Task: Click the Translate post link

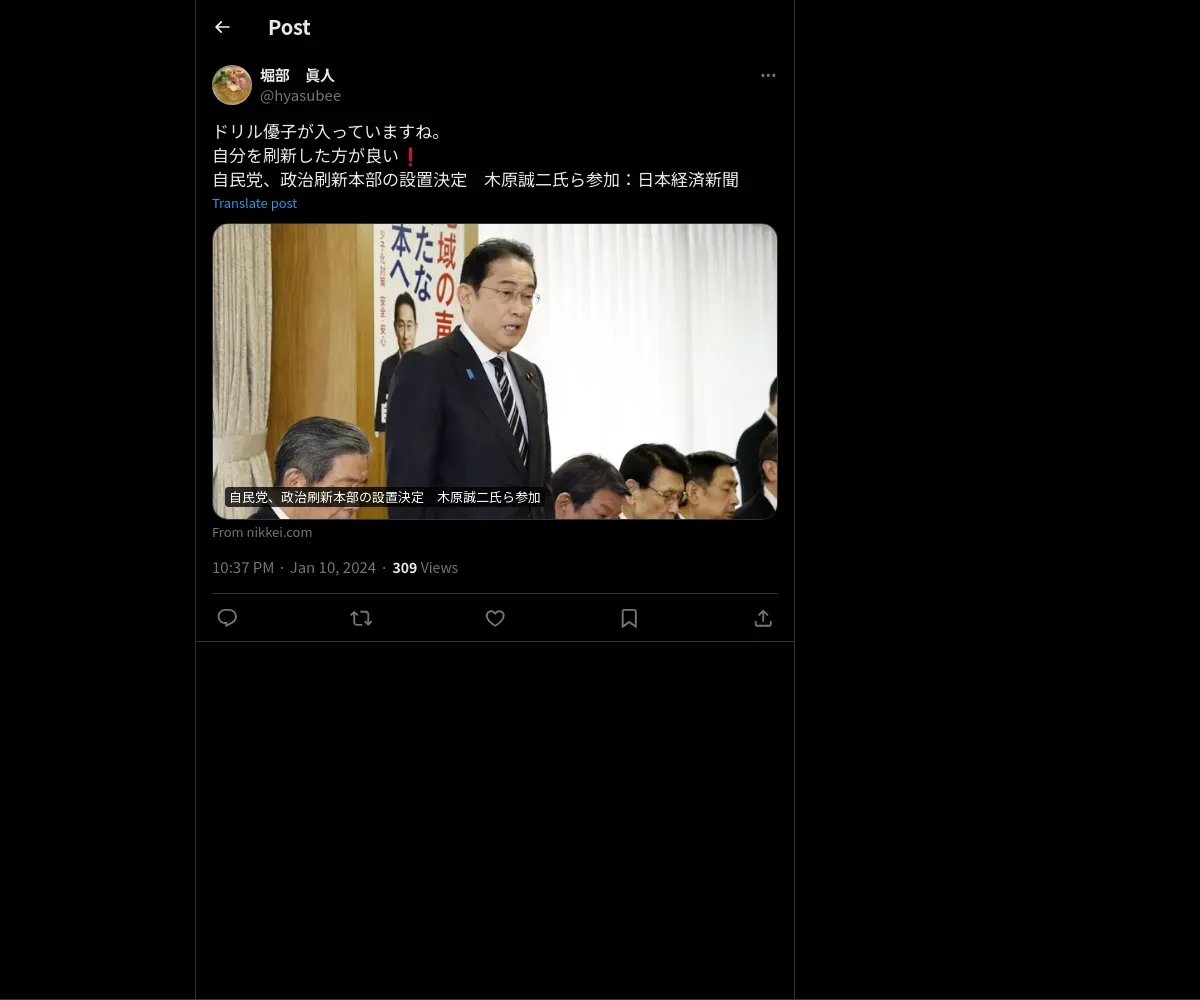Action: [254, 203]
